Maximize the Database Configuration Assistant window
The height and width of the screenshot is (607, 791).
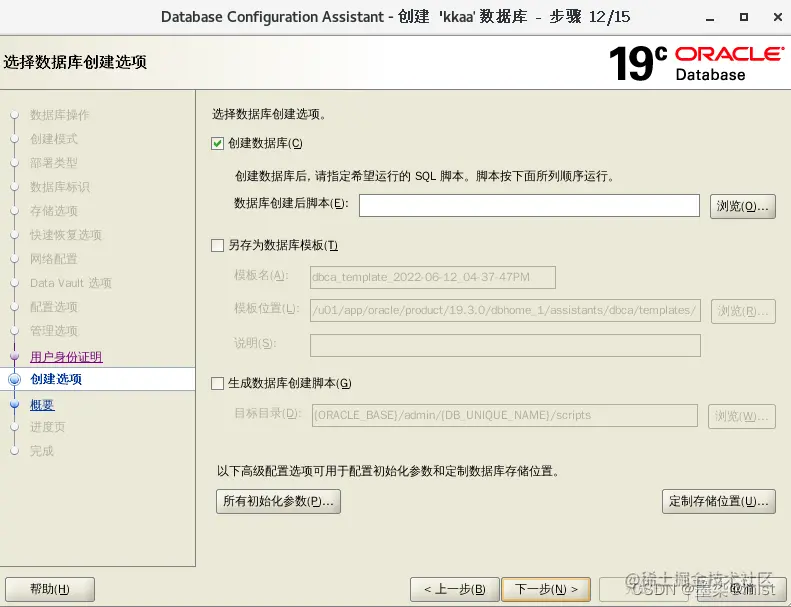(744, 17)
